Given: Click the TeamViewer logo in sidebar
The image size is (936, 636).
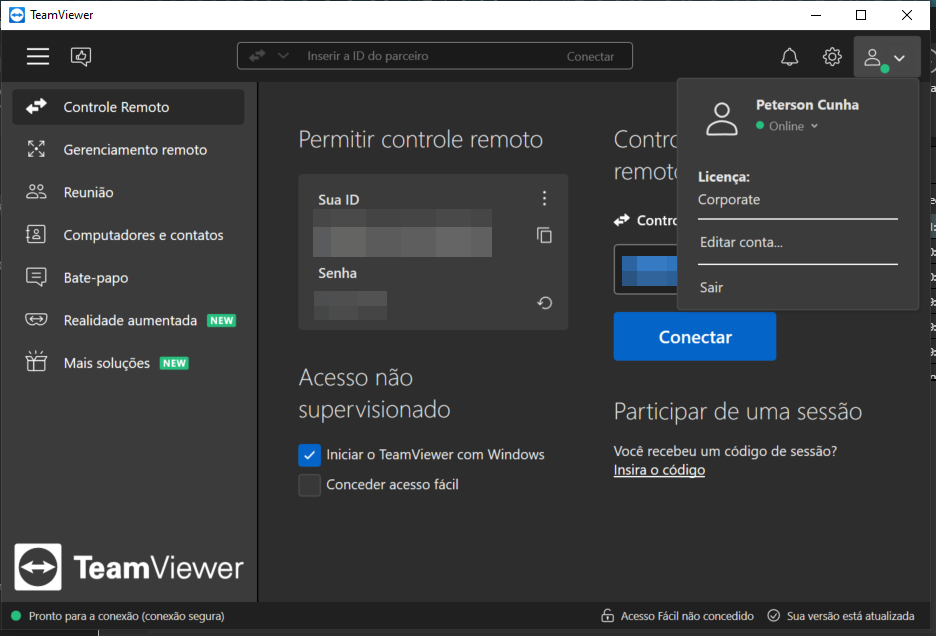Looking at the screenshot, I should (x=129, y=567).
